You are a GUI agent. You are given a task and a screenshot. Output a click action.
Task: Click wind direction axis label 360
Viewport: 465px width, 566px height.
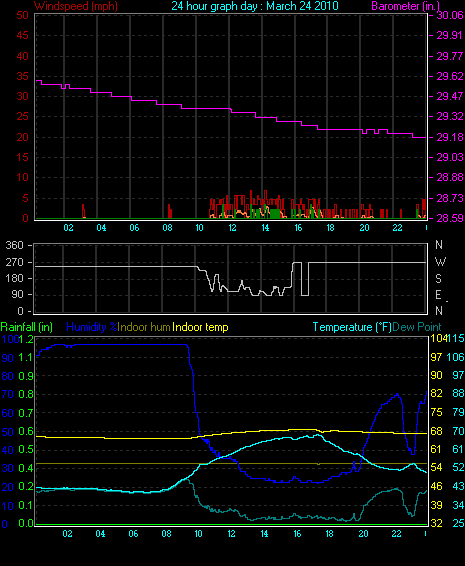(x=14, y=245)
